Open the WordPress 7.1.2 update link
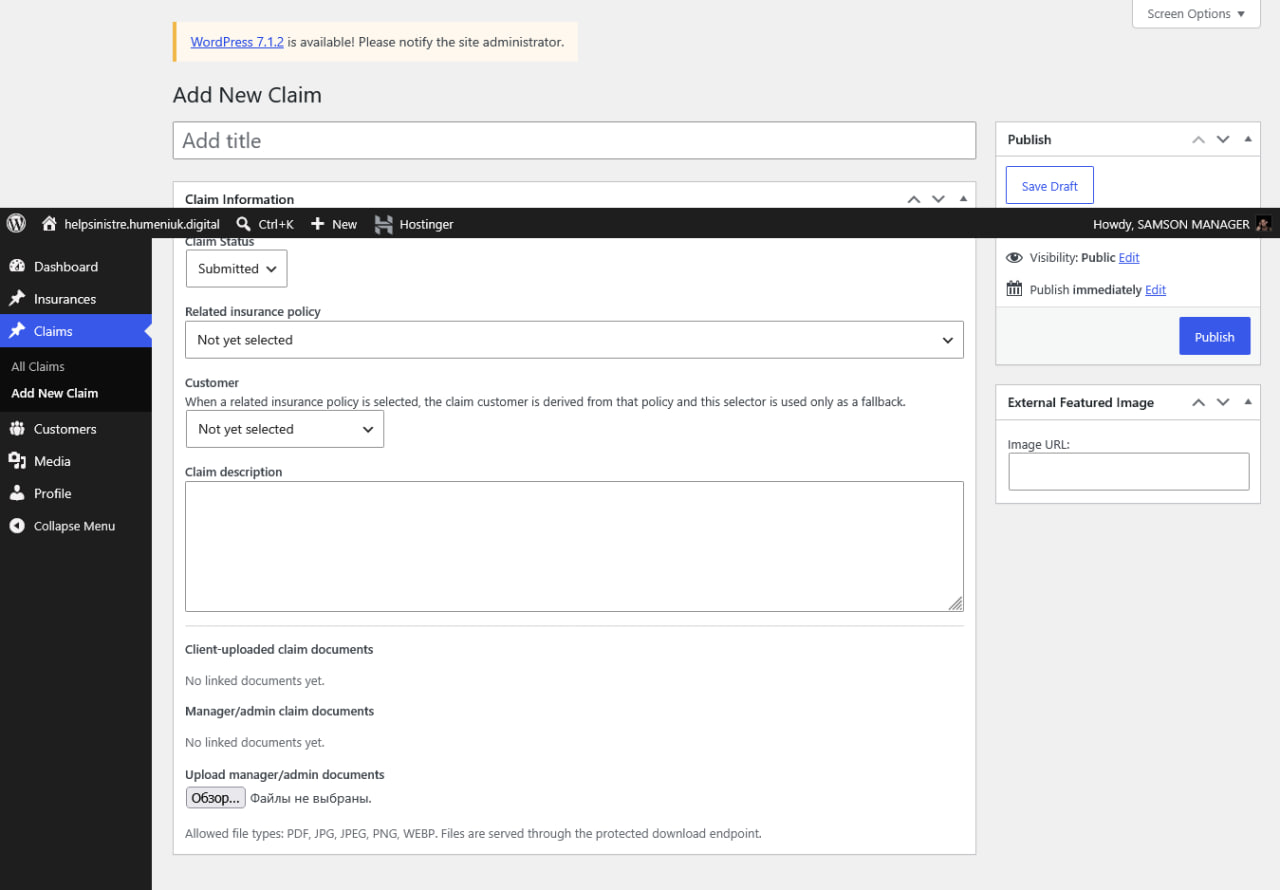Screen dimensions: 1280x890 pyautogui.click(x=237, y=42)
